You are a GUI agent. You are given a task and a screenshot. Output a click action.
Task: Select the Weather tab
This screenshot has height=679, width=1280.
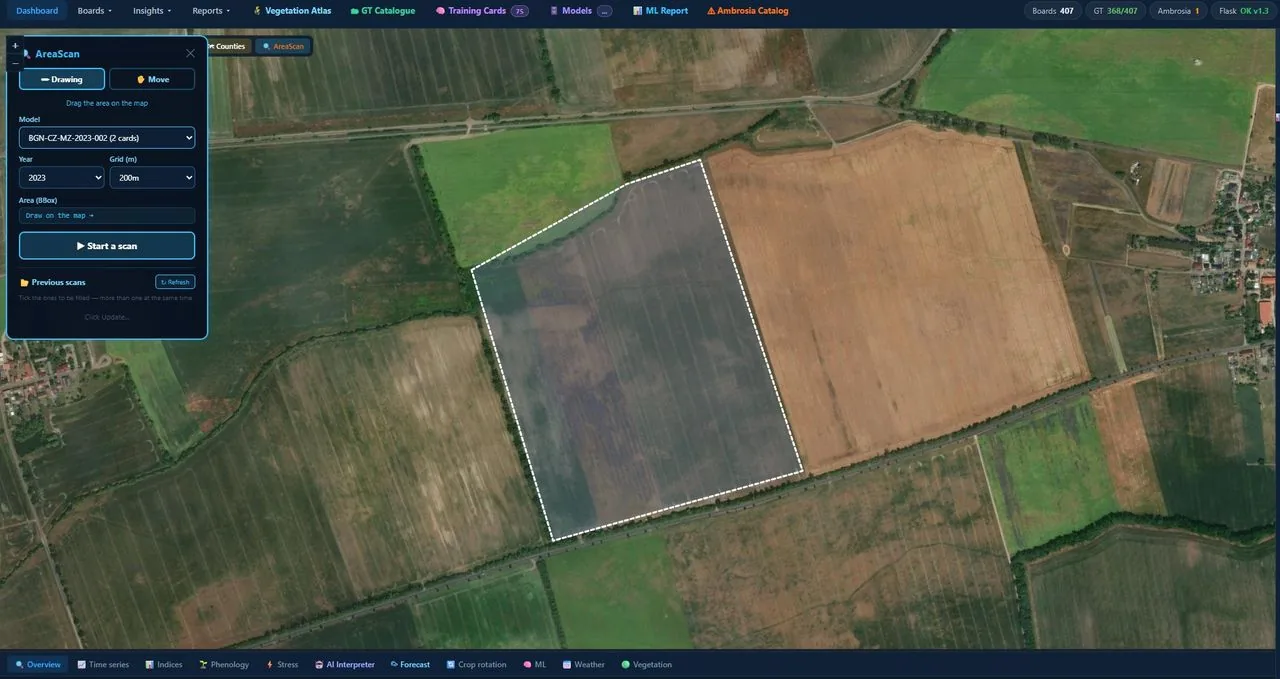(583, 664)
